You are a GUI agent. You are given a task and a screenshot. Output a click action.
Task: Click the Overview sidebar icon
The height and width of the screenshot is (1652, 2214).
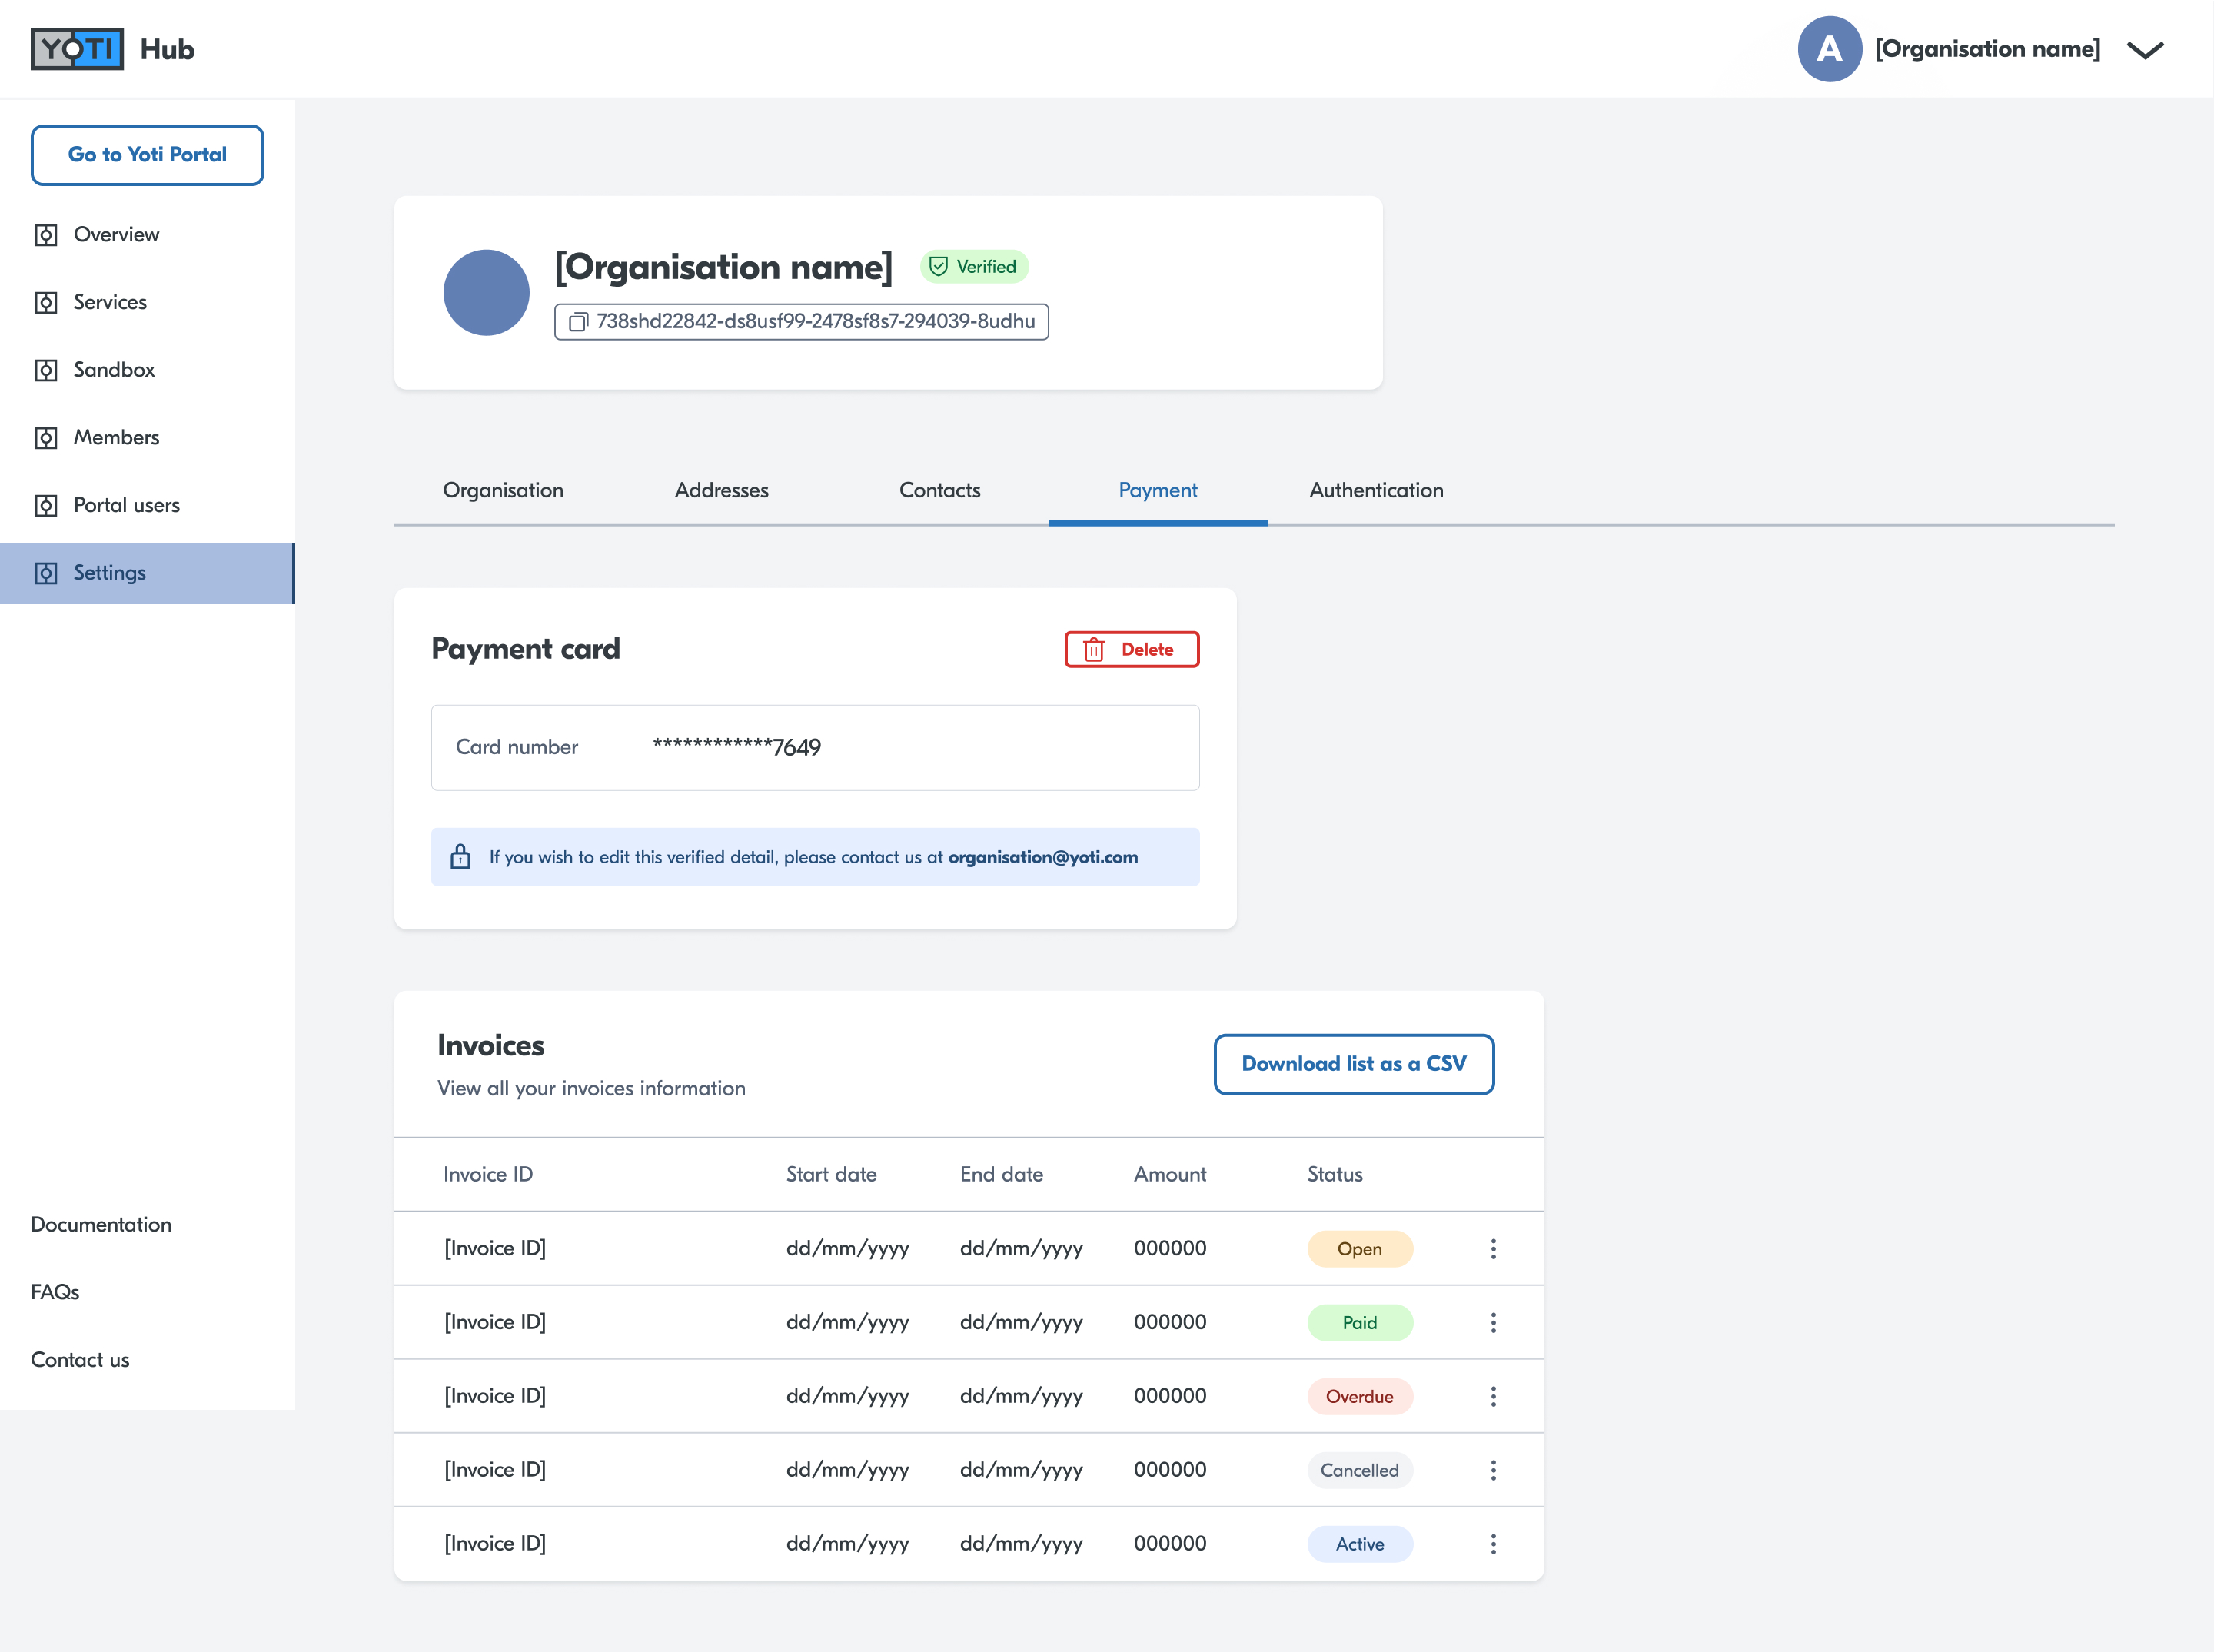[46, 235]
